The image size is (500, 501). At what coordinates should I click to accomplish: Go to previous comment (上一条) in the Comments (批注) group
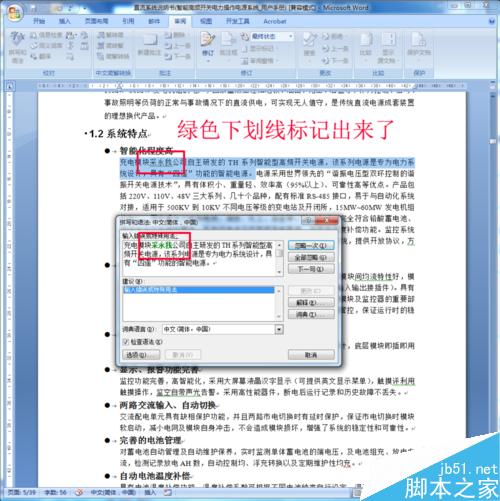[x=178, y=46]
